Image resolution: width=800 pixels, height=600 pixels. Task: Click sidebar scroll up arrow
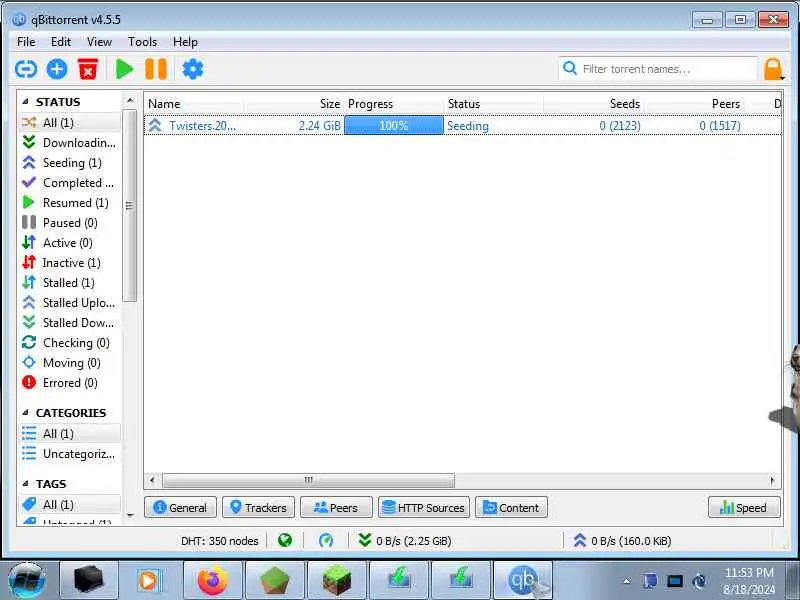(130, 101)
